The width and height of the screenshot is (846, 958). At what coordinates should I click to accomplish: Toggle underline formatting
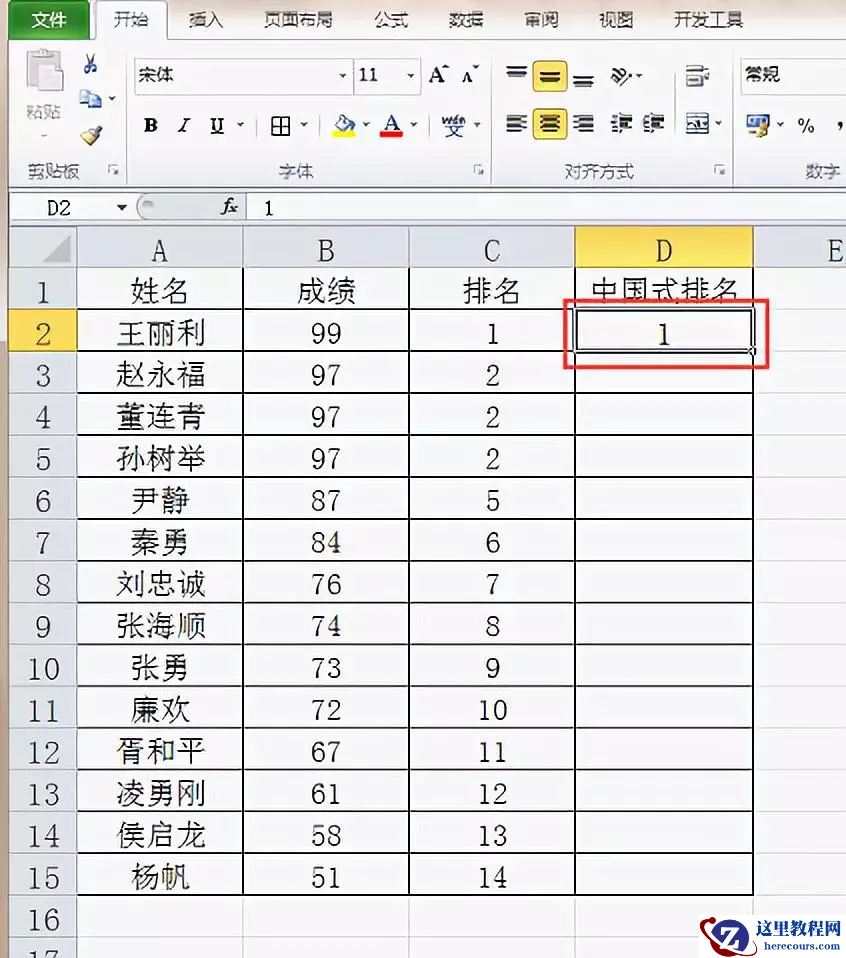point(217,126)
